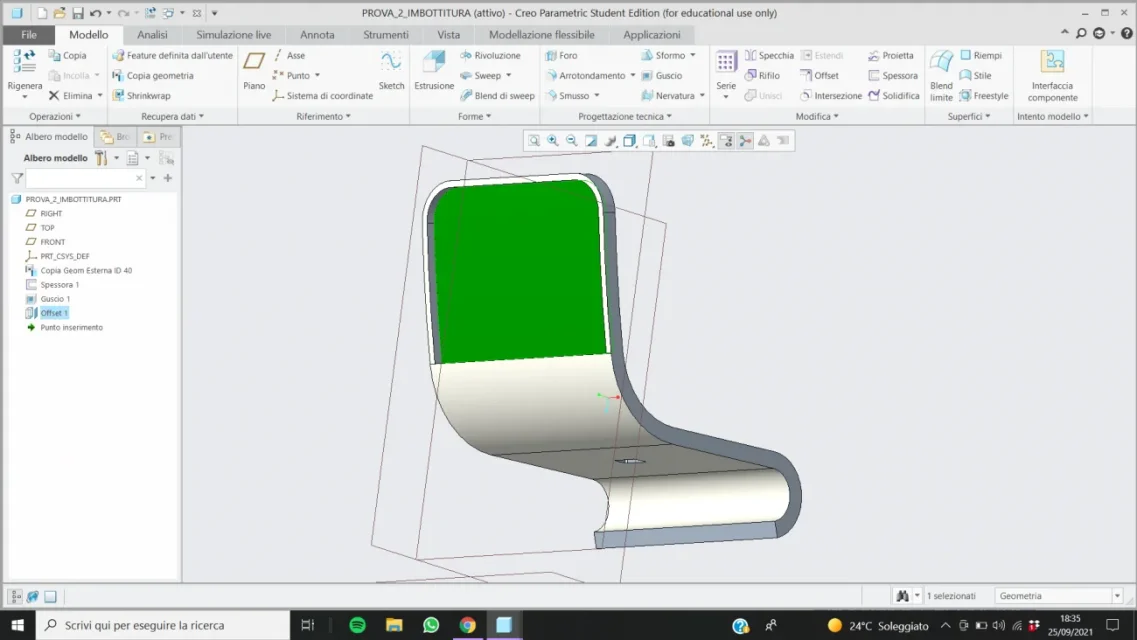Expand Progettazione tecnica group
Viewport: 1137px width, 640px height.
(x=625, y=116)
